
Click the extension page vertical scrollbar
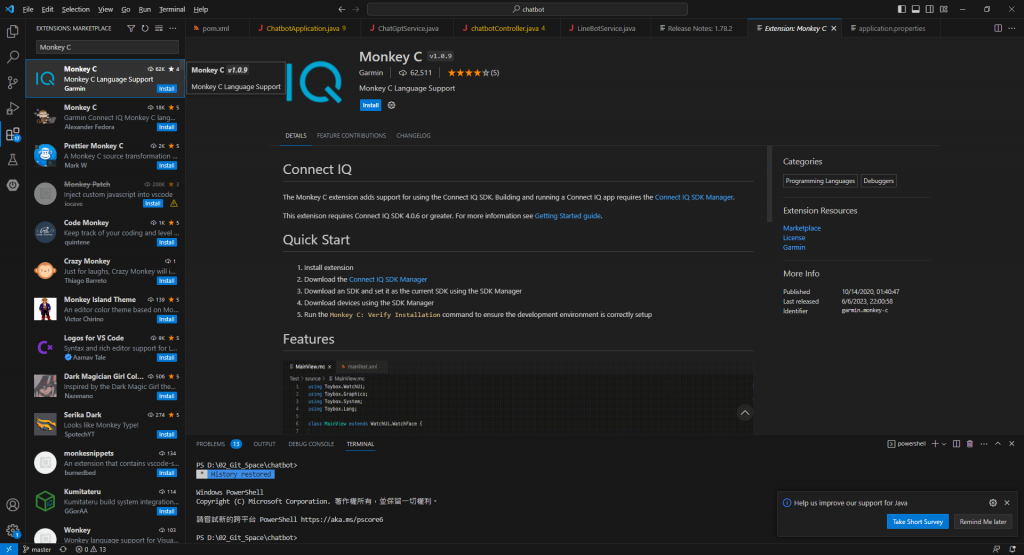point(769,185)
